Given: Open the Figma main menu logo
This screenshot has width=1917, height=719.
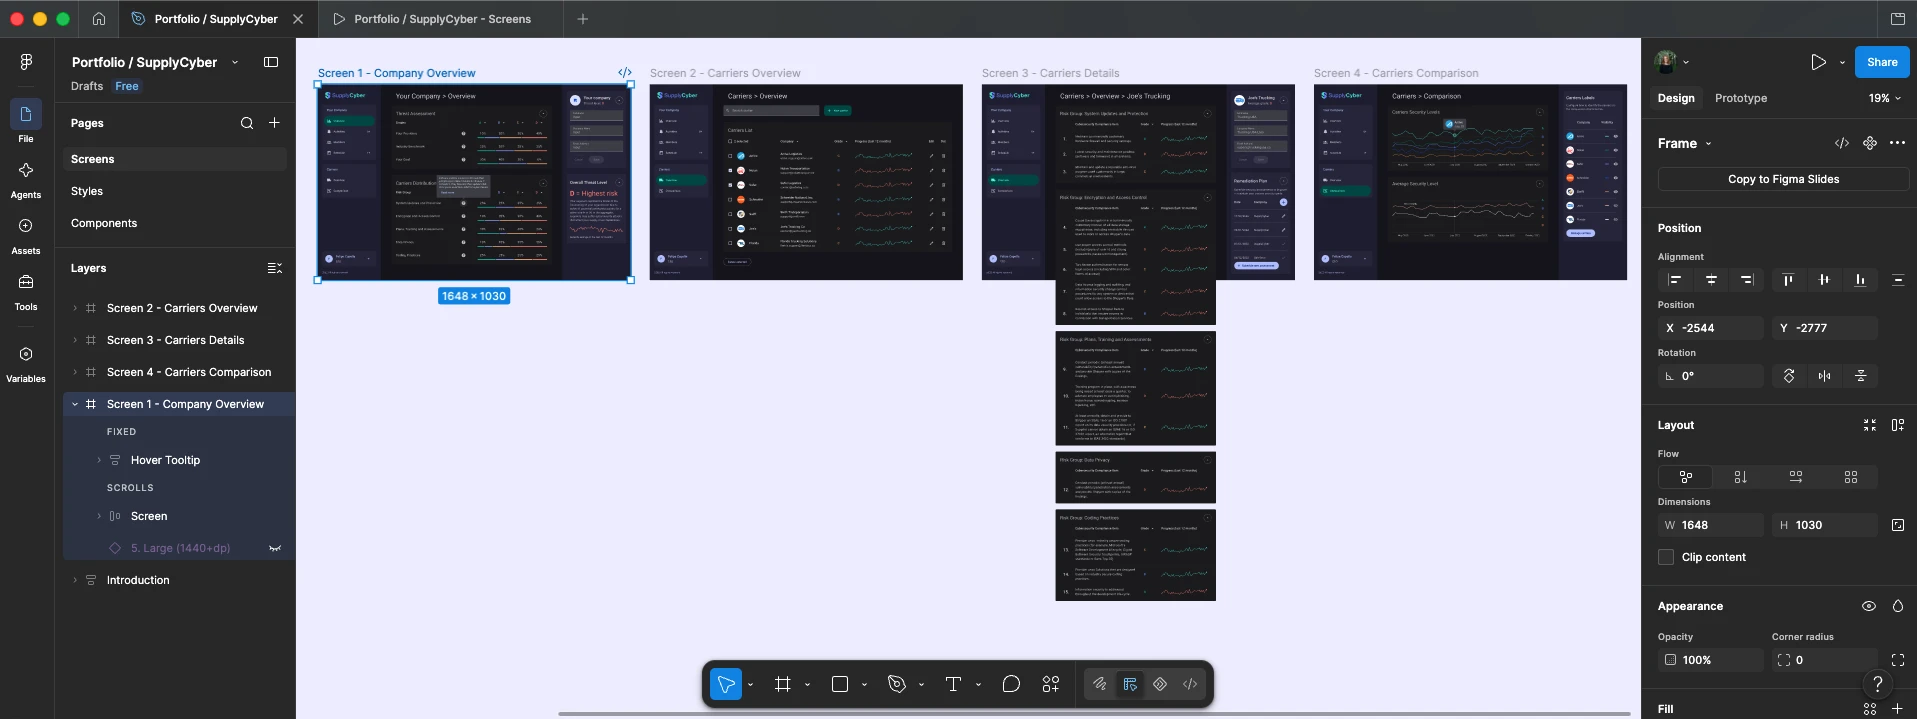Looking at the screenshot, I should tap(26, 62).
